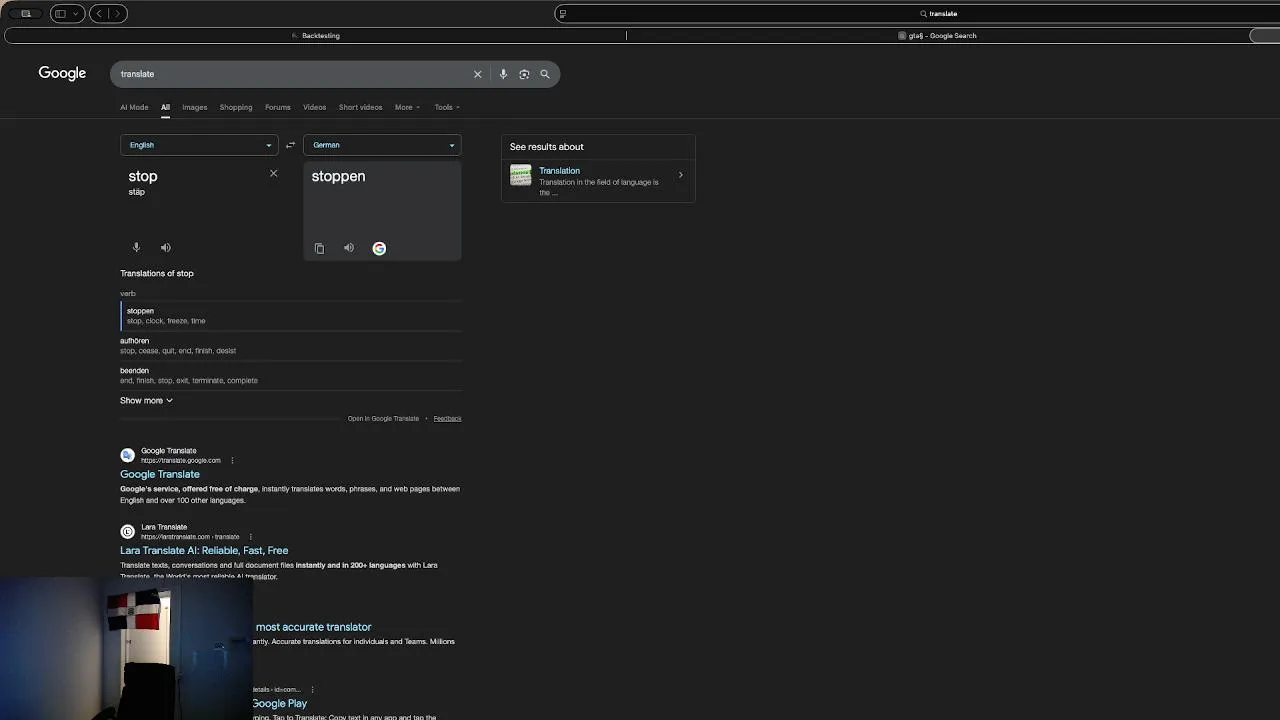Copy the translation 'stoppen'
Screen dimensions: 1280x720
tap(319, 248)
